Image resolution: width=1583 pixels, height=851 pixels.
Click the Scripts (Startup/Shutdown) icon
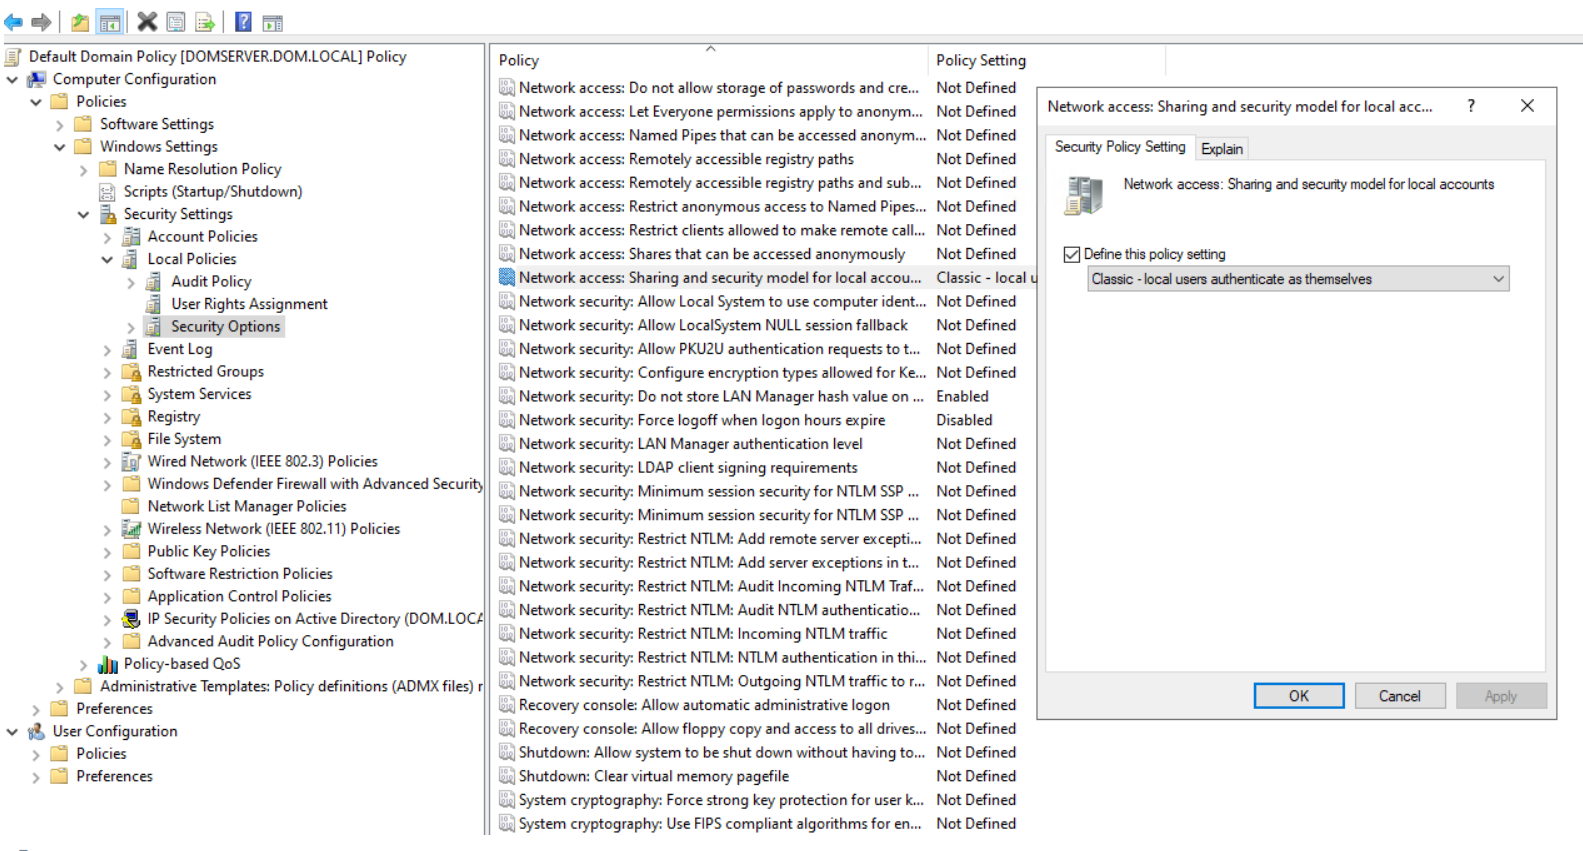point(108,191)
